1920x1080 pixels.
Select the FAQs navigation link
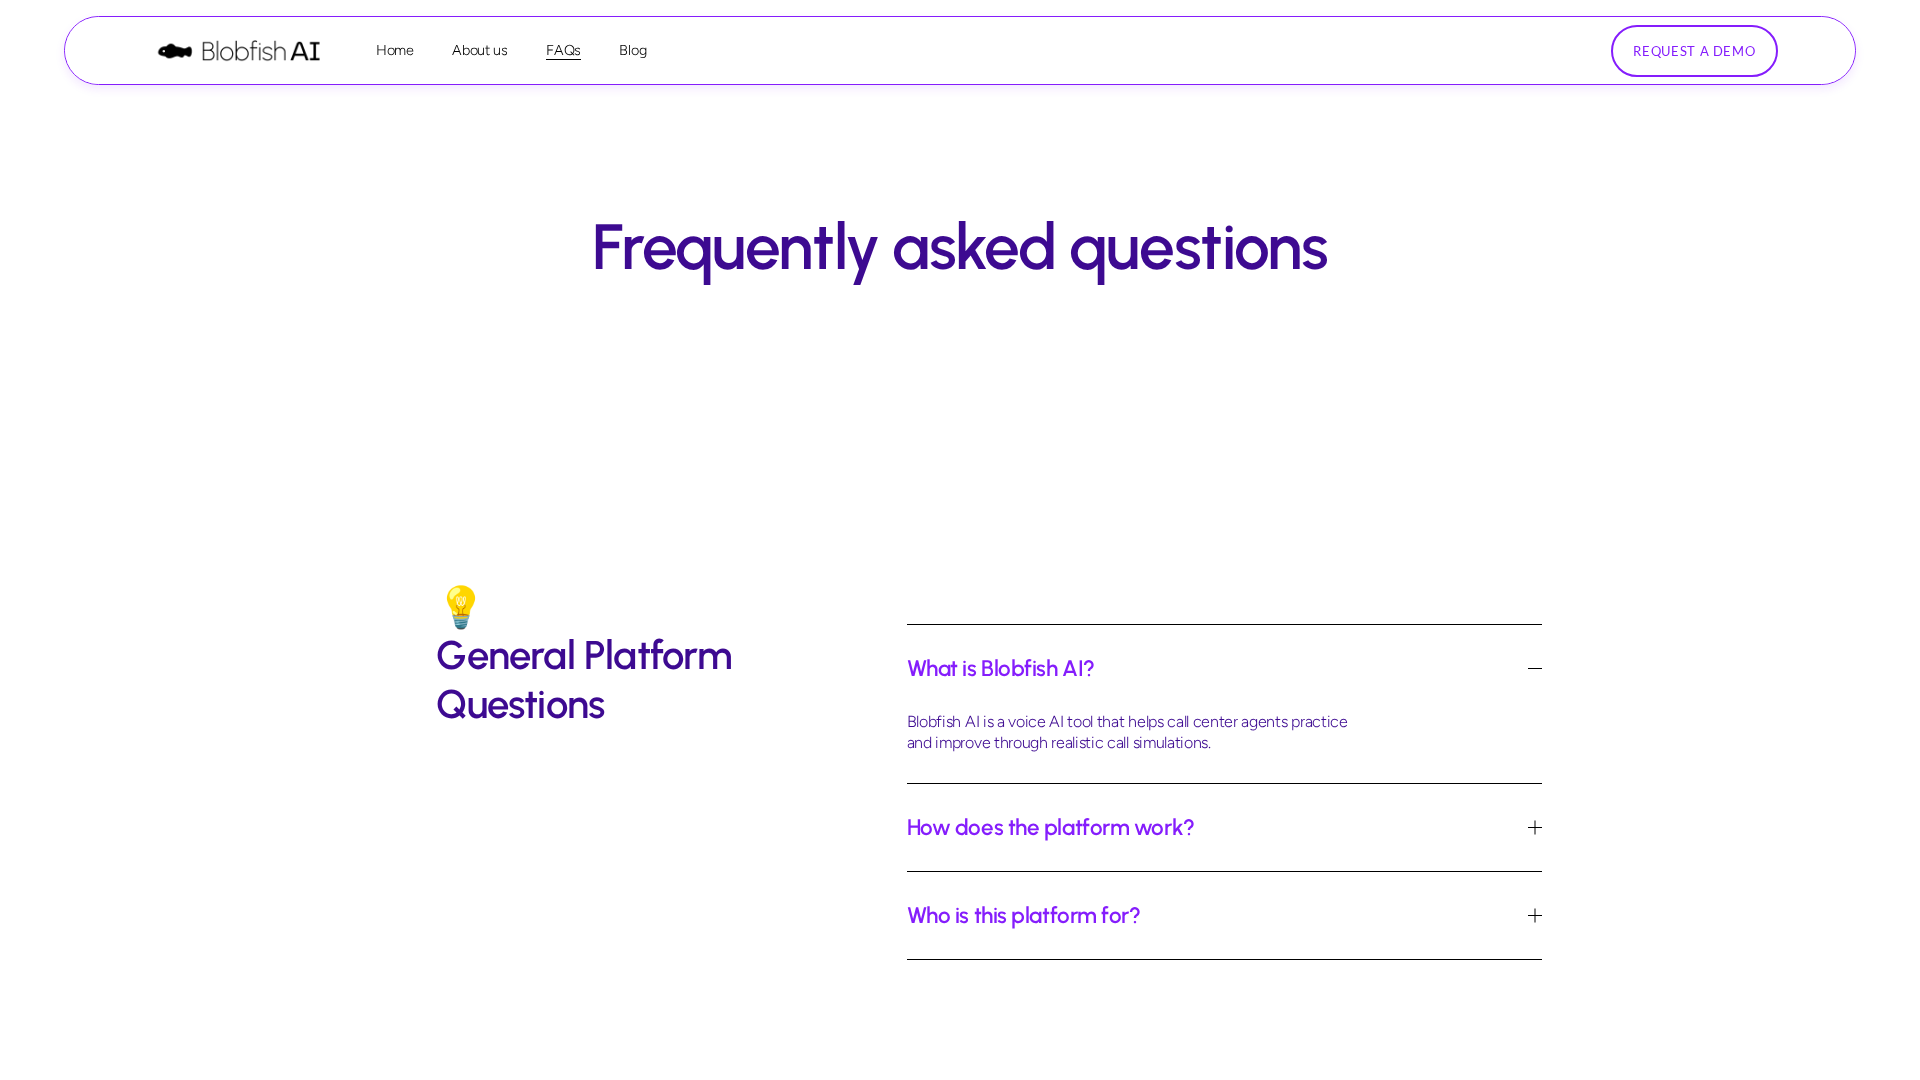click(x=563, y=50)
